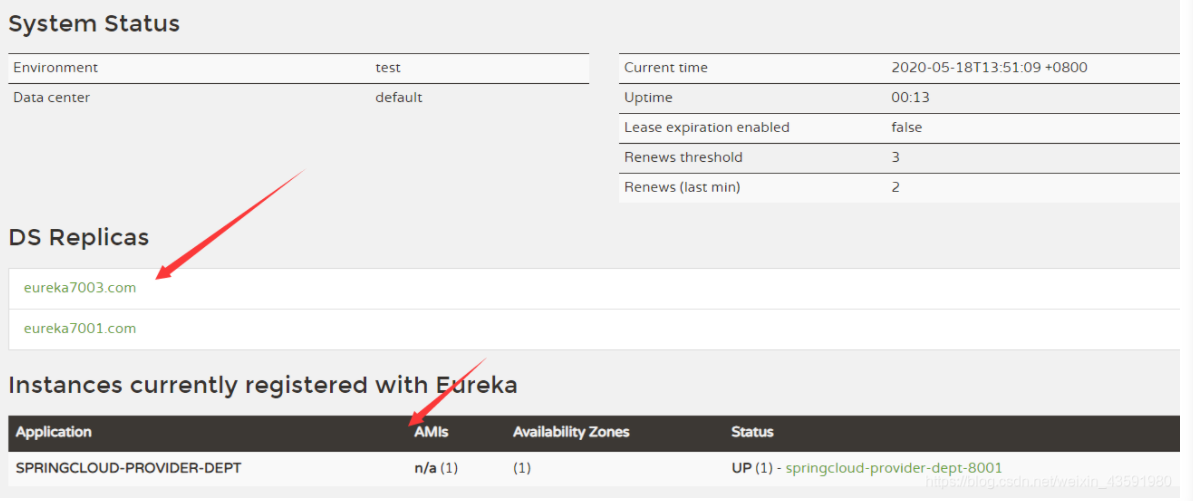
Task: Click the Status column header
Action: tap(752, 432)
